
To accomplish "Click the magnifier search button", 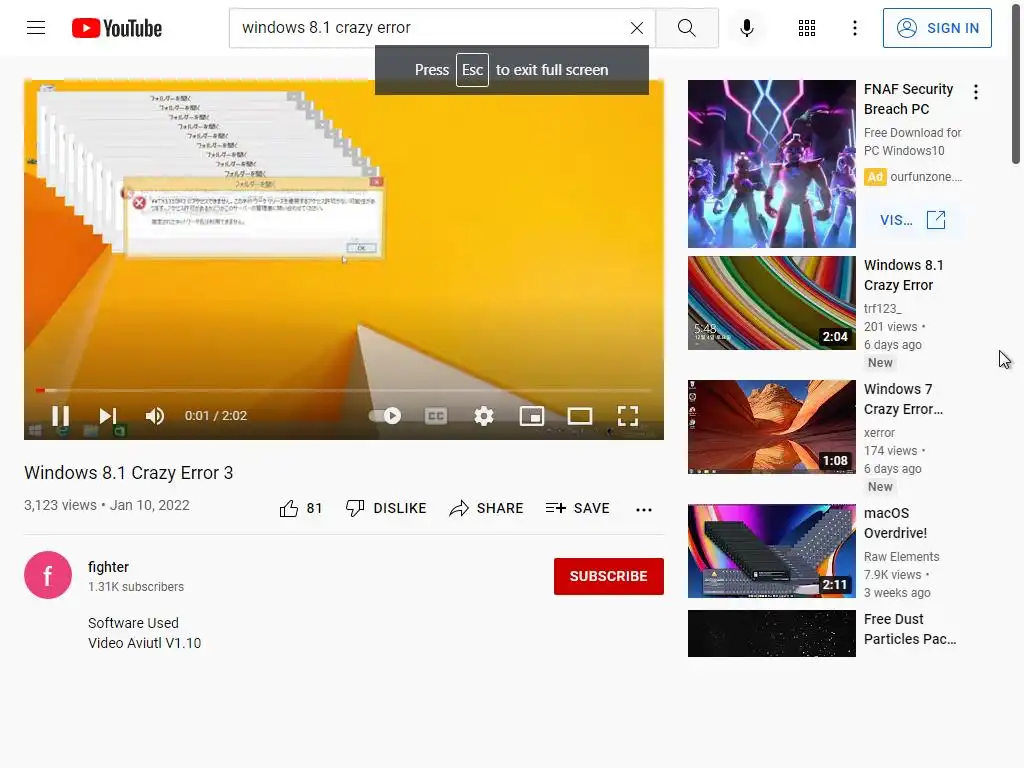I will click(686, 28).
